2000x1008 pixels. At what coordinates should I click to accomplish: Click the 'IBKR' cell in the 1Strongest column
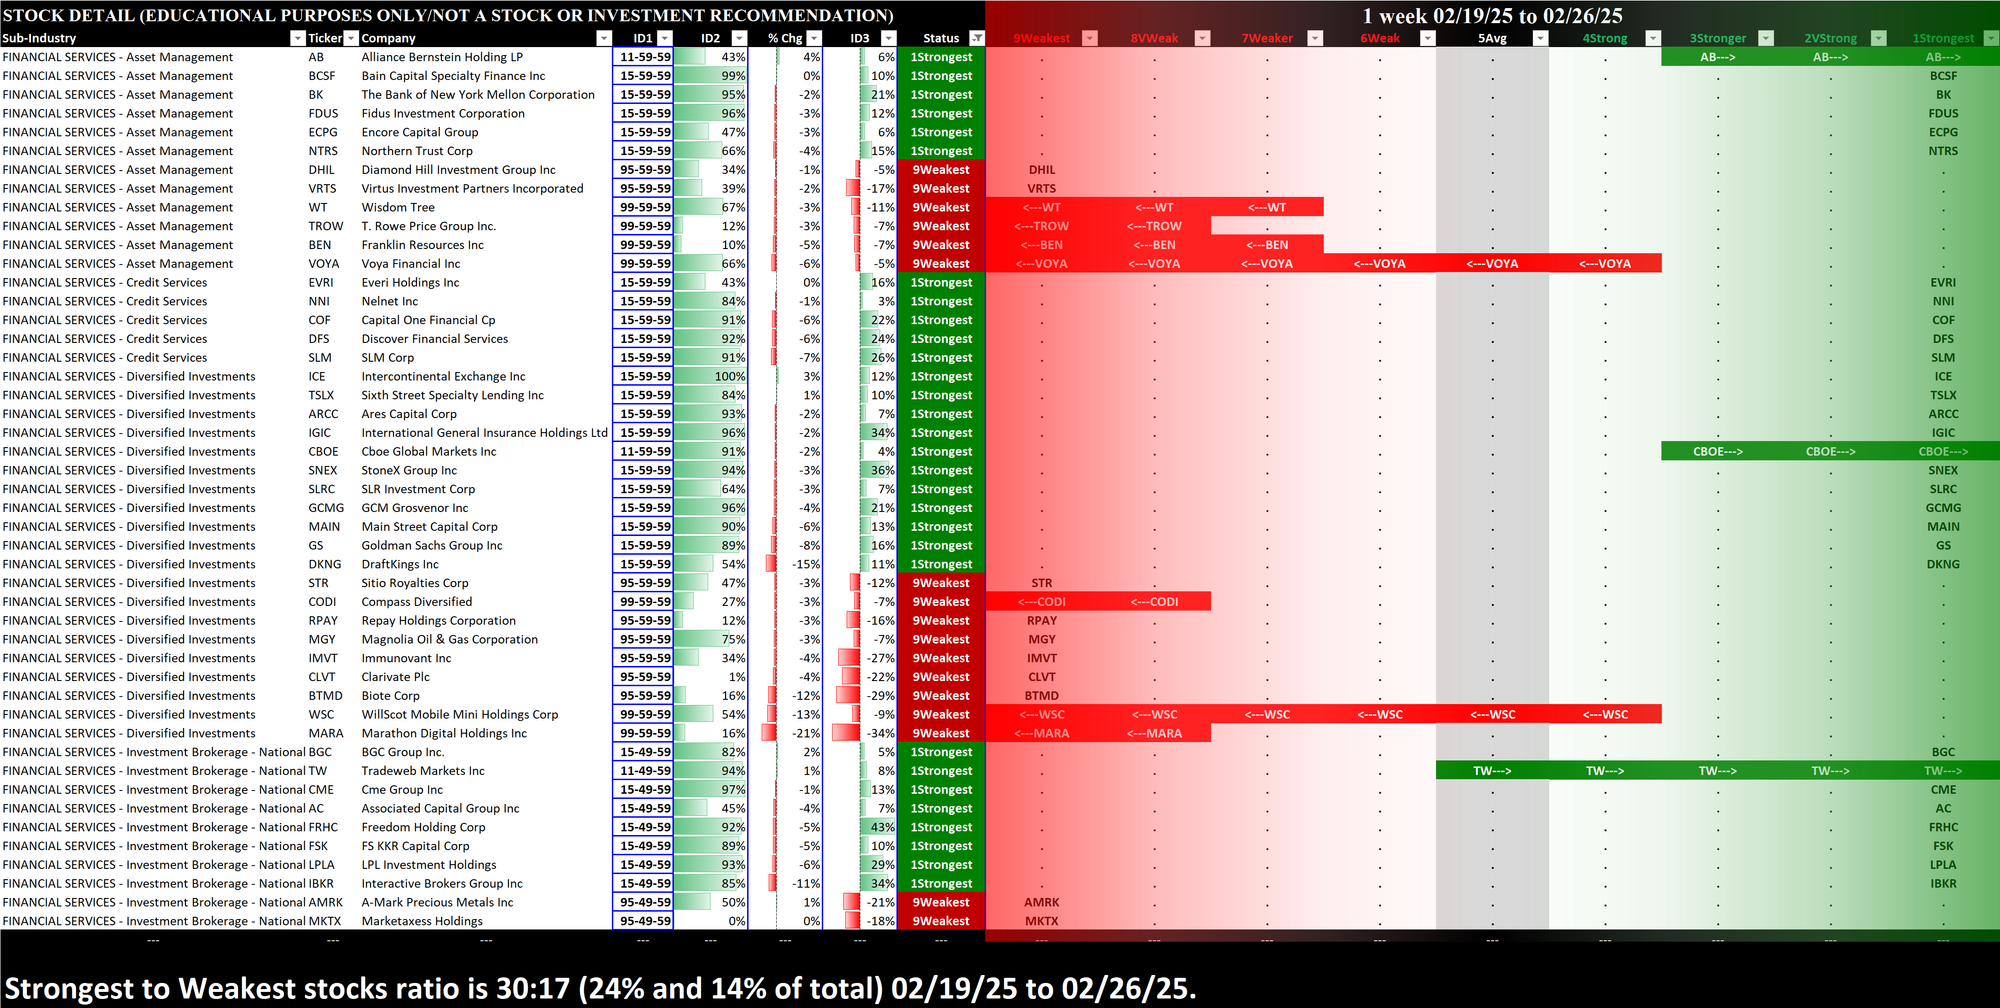point(1943,884)
